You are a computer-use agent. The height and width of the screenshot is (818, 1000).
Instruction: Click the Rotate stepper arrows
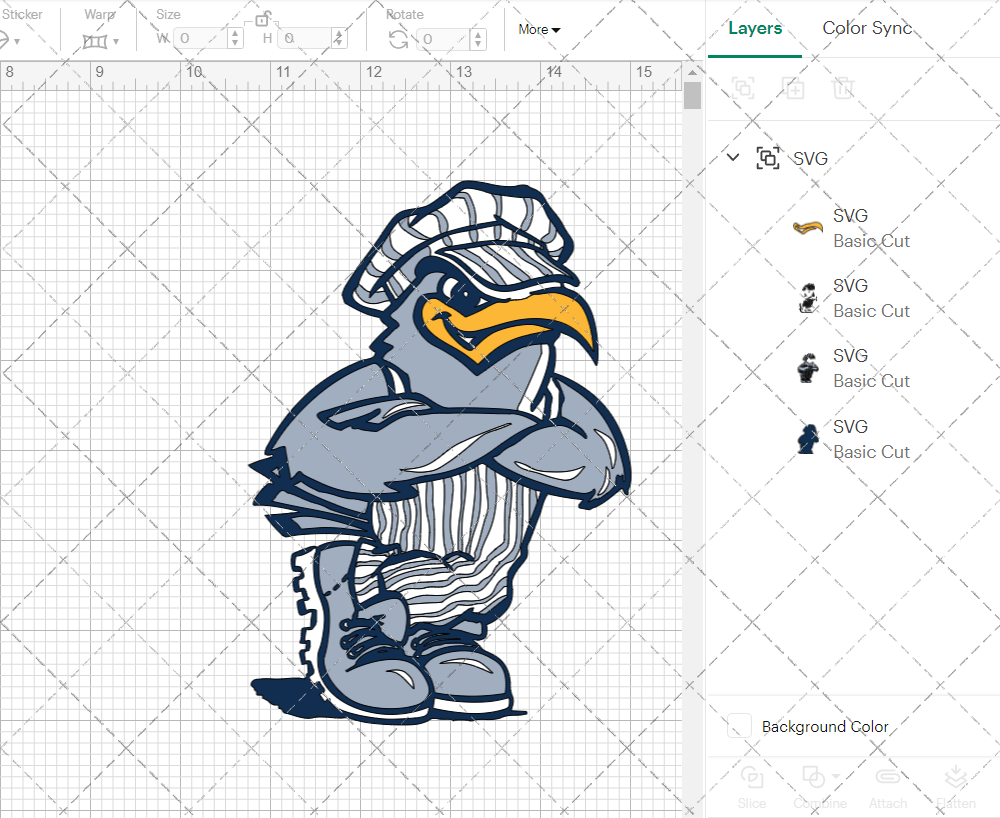point(478,39)
